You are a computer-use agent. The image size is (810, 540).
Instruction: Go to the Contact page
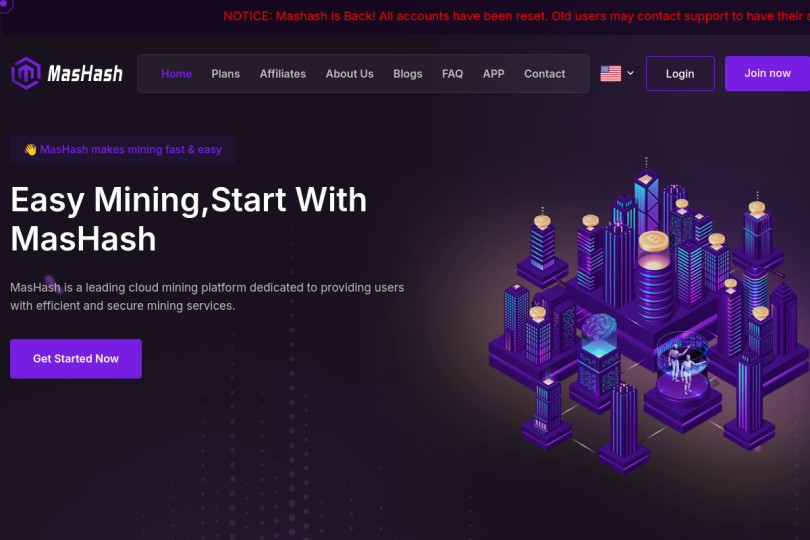point(544,74)
